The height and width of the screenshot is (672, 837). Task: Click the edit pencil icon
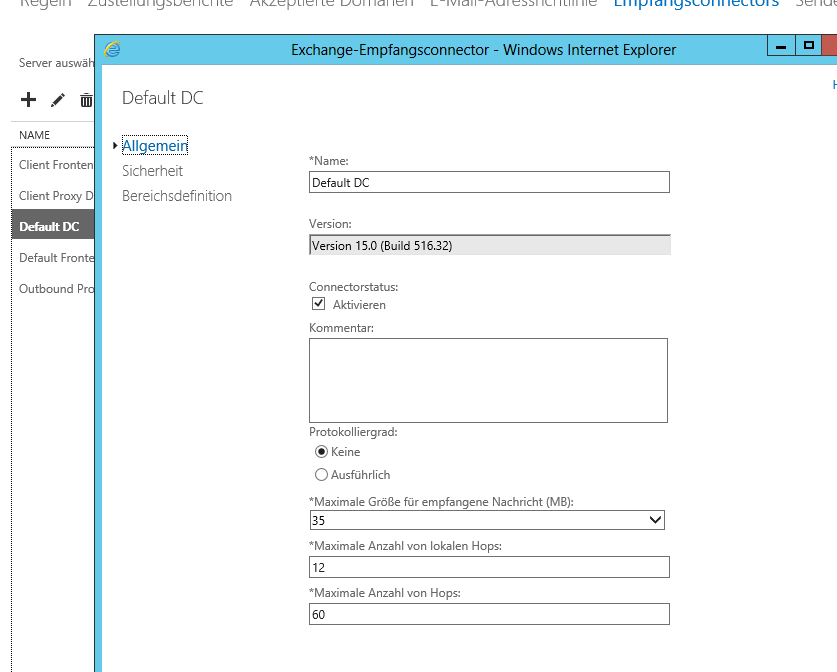(x=58, y=100)
